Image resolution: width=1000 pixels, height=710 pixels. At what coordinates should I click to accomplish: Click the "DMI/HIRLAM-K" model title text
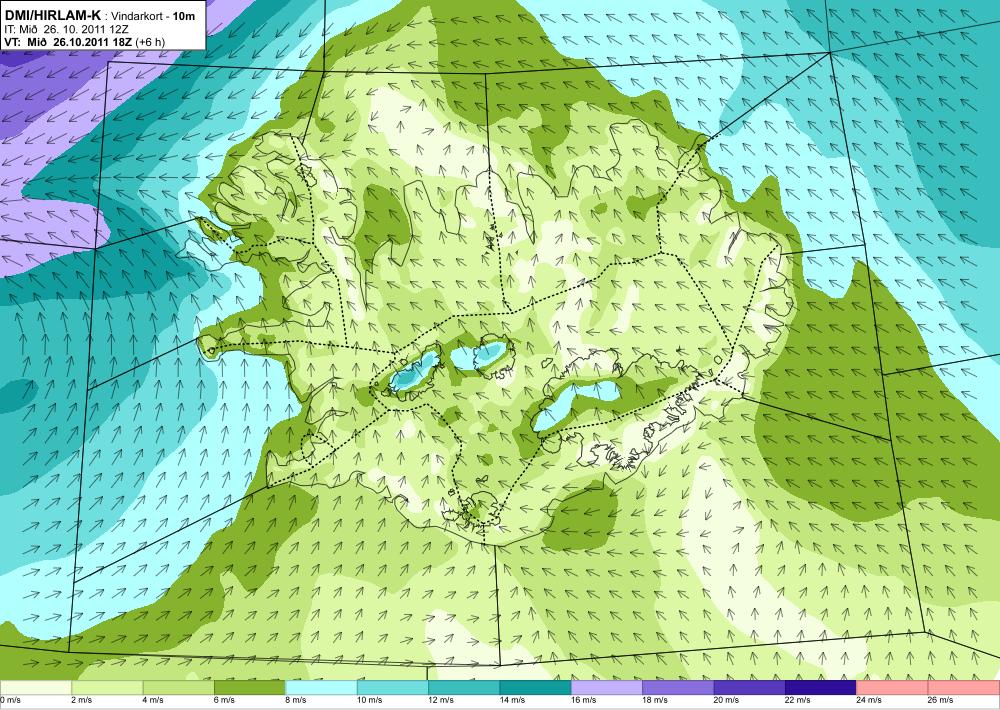(52, 15)
